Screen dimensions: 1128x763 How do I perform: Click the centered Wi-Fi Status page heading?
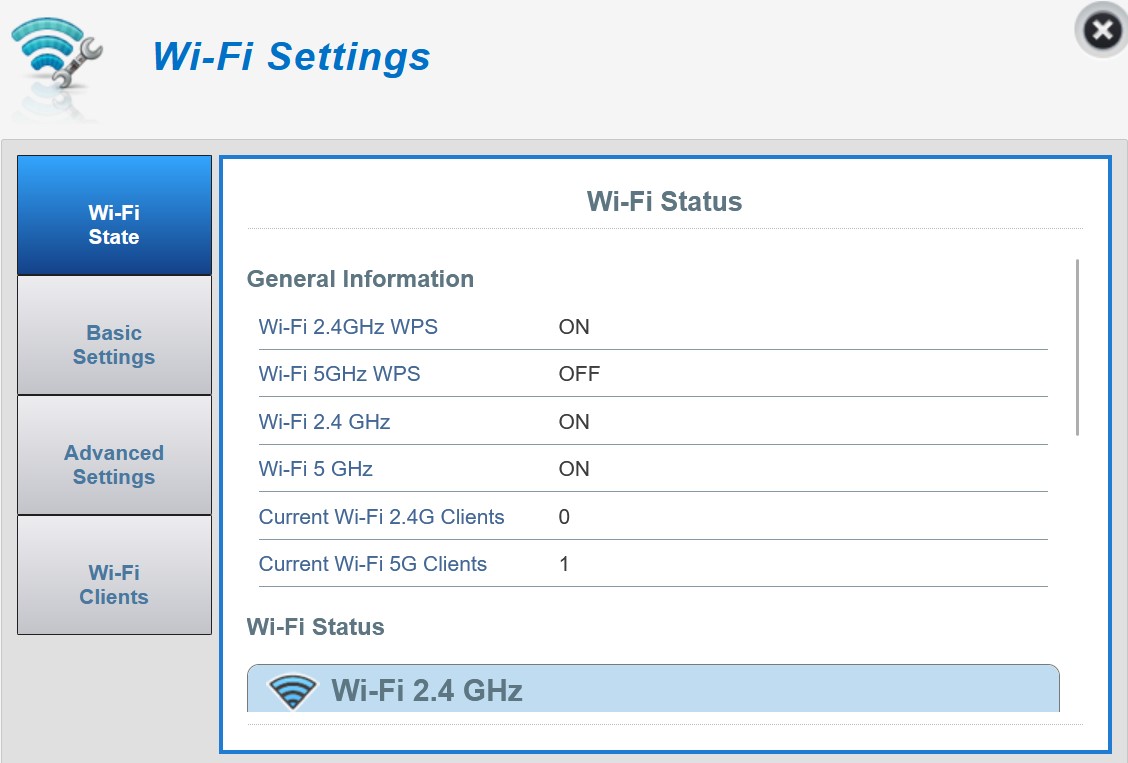(664, 202)
